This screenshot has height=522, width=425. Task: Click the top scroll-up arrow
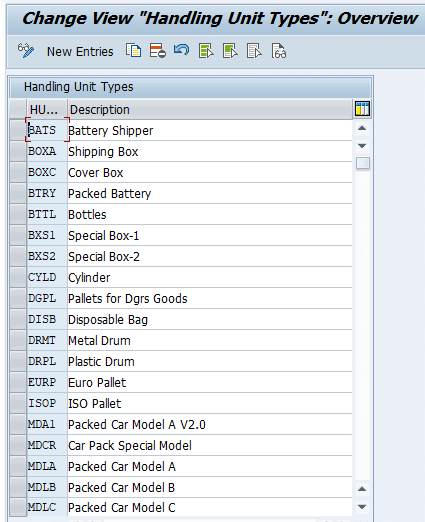(x=362, y=128)
